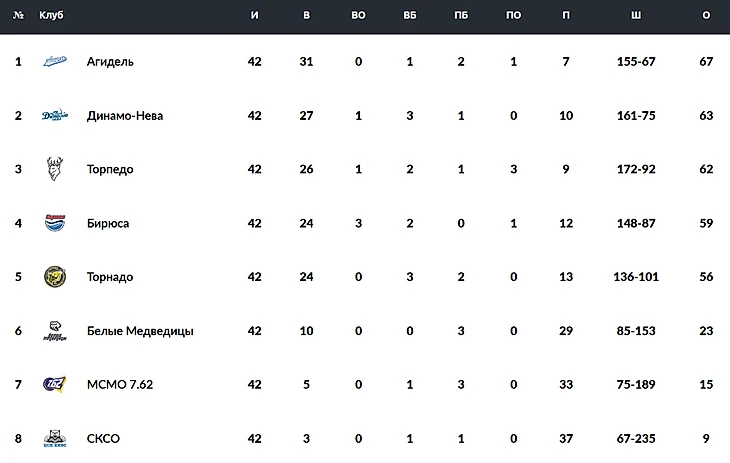Click the СКСО bear logo

[x=54, y=438]
